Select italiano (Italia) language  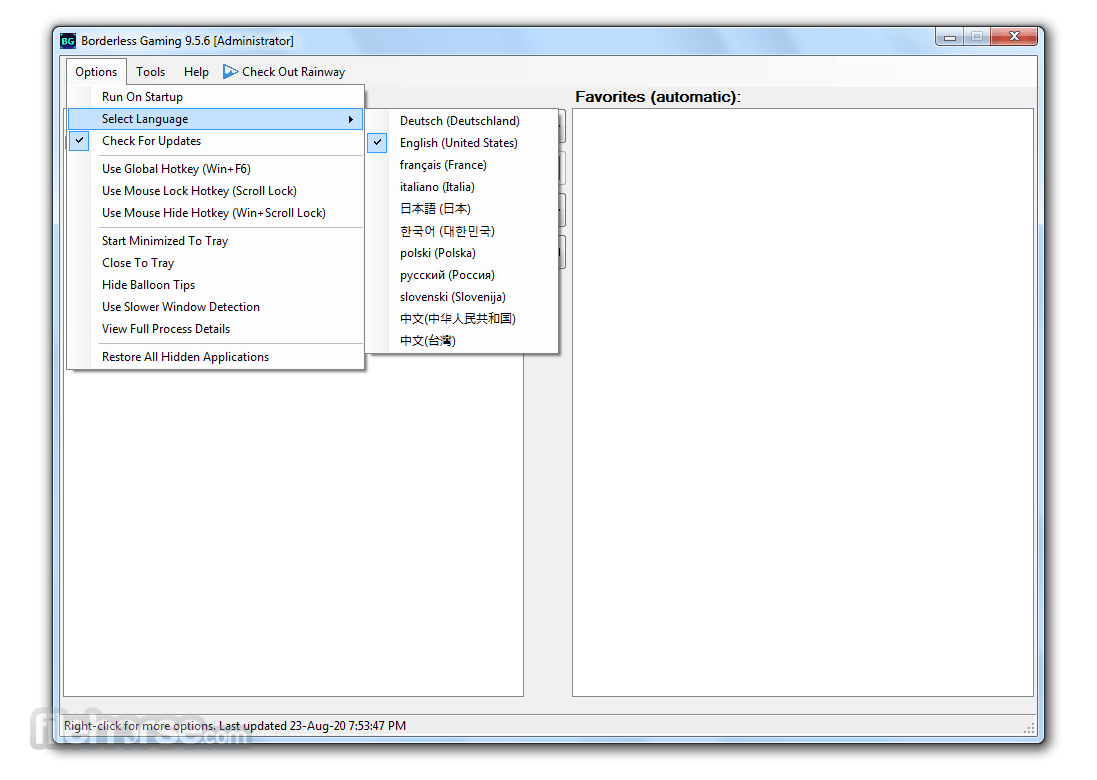pos(462,187)
